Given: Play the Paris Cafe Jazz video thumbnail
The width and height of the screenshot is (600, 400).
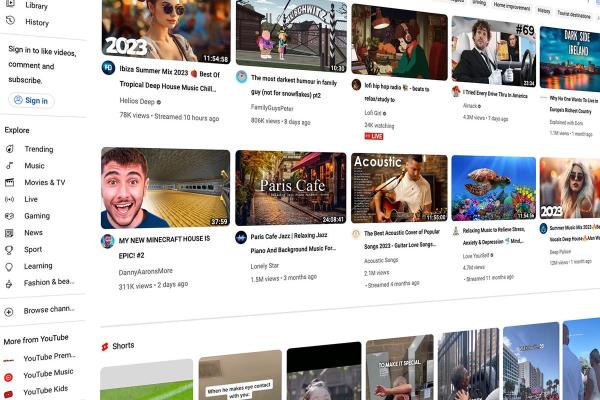Looking at the screenshot, I should (x=290, y=188).
